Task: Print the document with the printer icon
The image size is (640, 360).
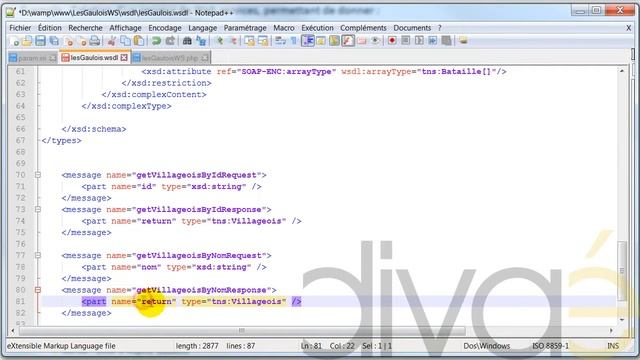Action: point(95,40)
